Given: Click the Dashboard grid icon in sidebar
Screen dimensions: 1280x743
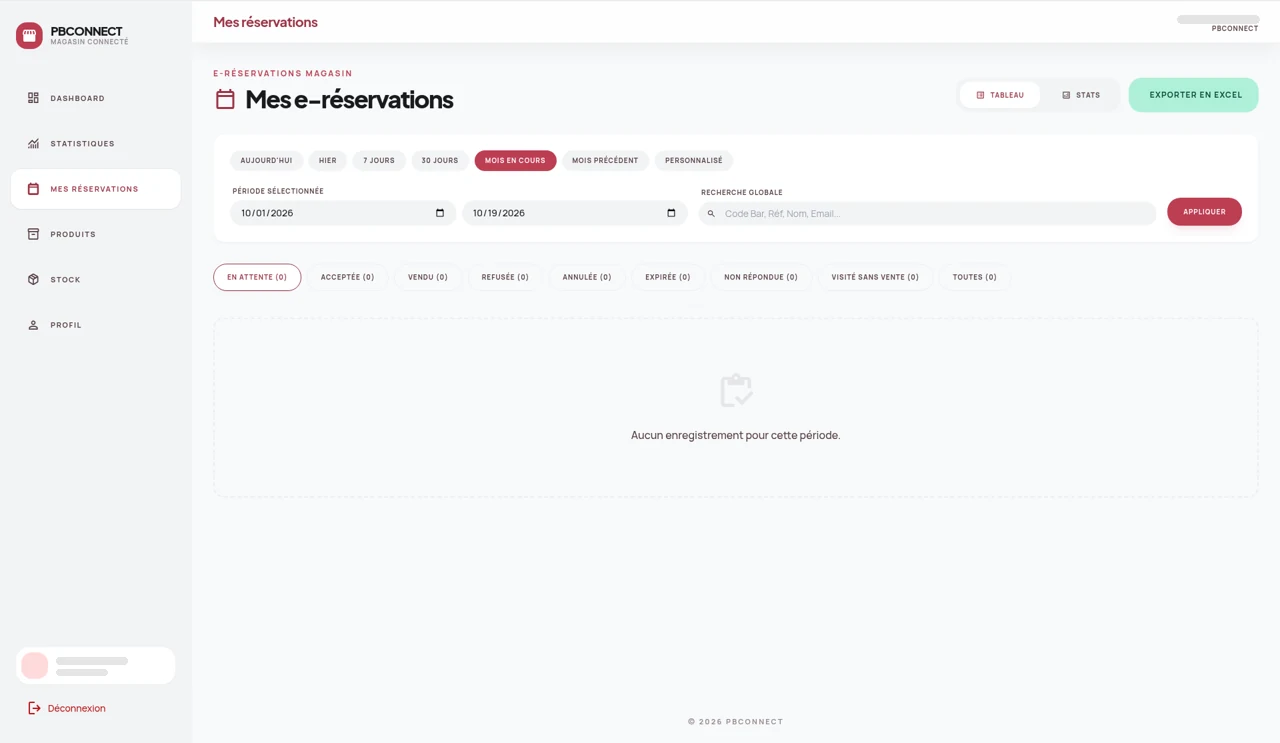Looking at the screenshot, I should pyautogui.click(x=33, y=98).
